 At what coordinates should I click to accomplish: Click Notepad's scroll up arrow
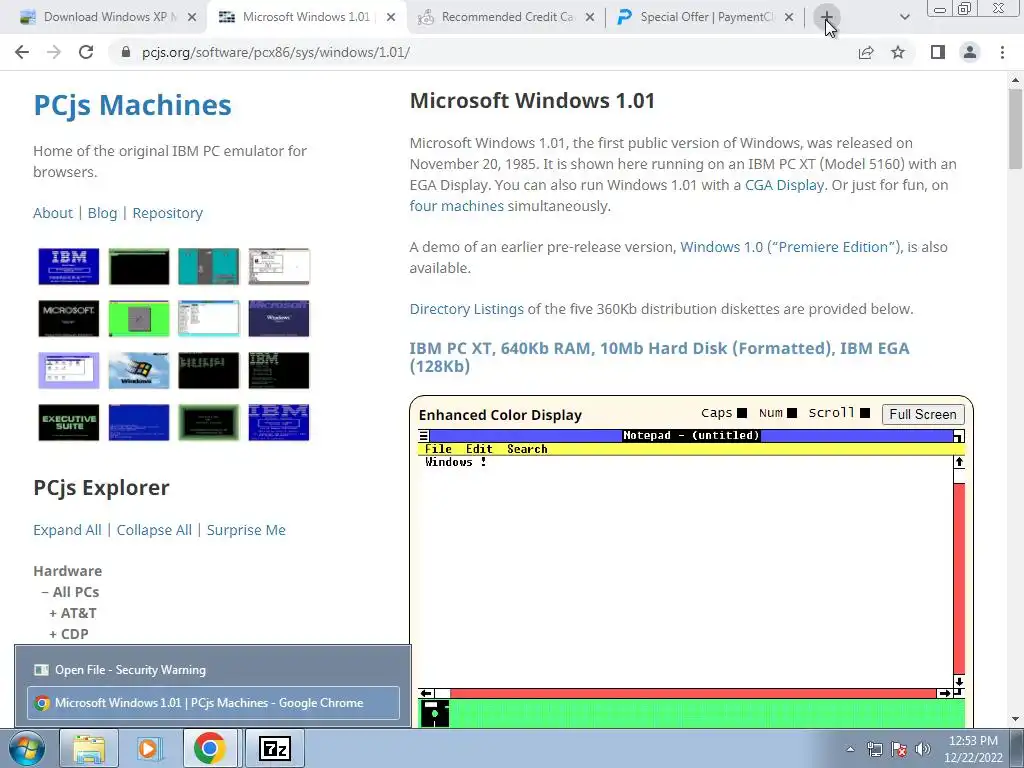point(959,462)
